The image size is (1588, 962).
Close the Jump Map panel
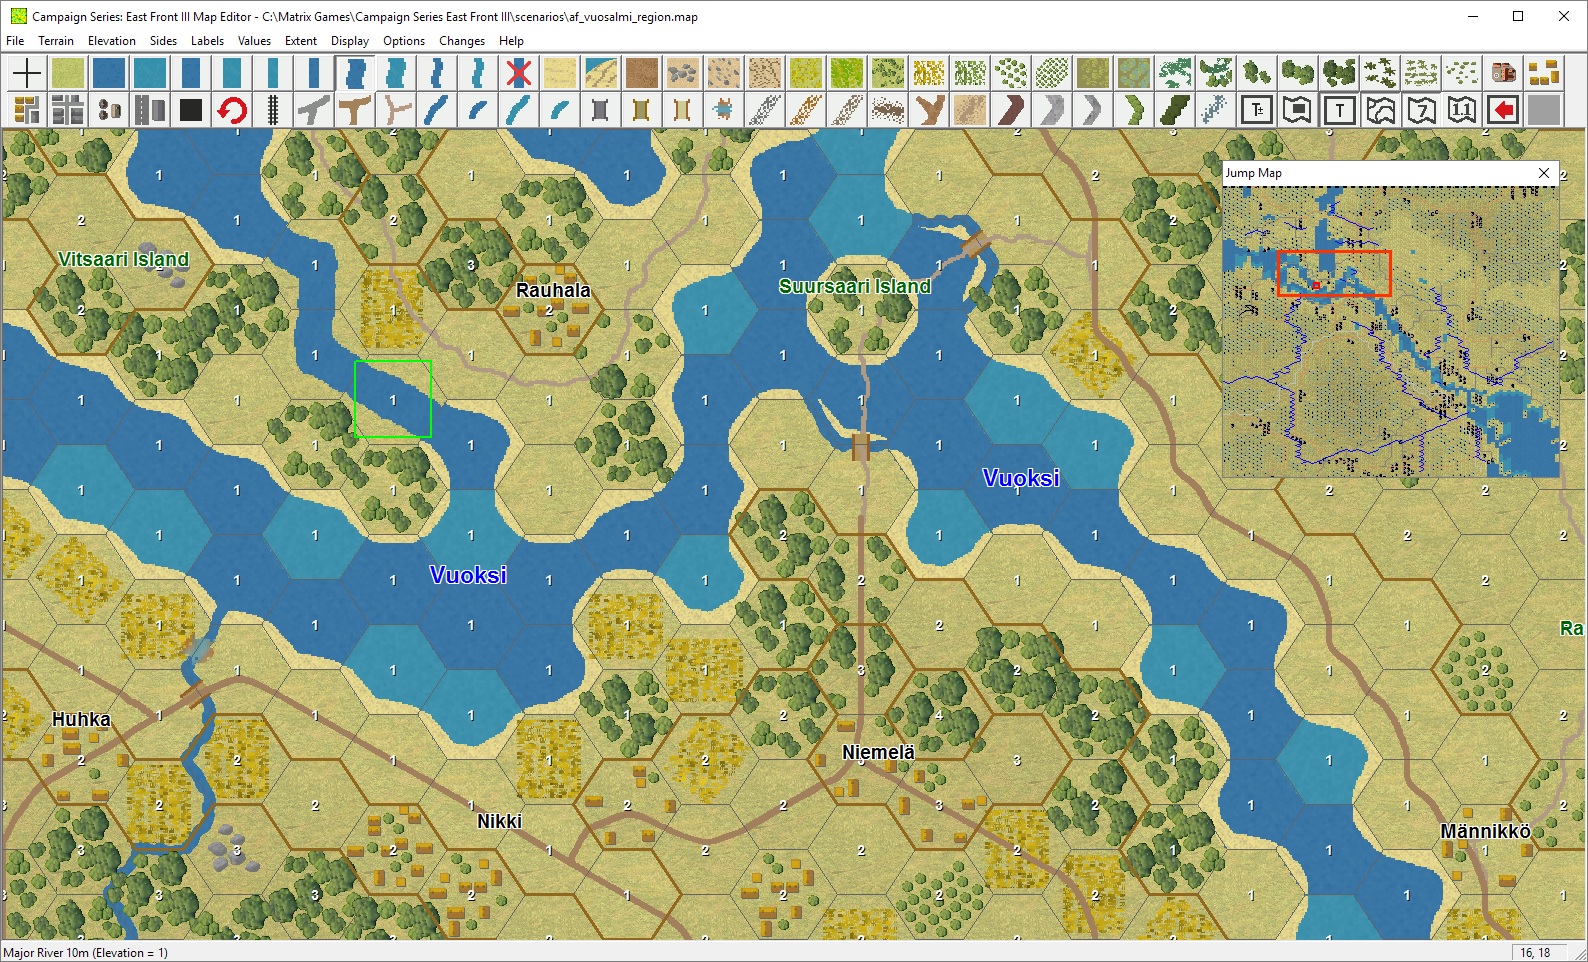pyautogui.click(x=1544, y=173)
